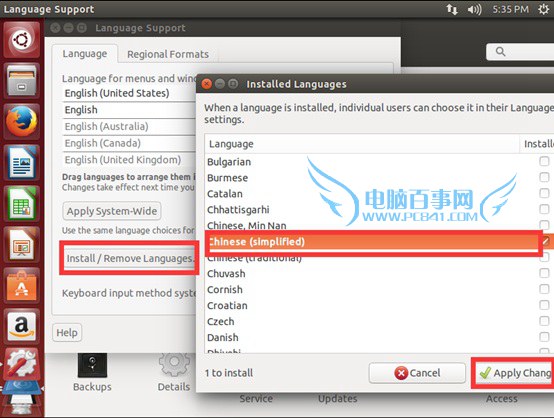
Task: Open LibreOffice Writer from the dock
Action: point(22,163)
